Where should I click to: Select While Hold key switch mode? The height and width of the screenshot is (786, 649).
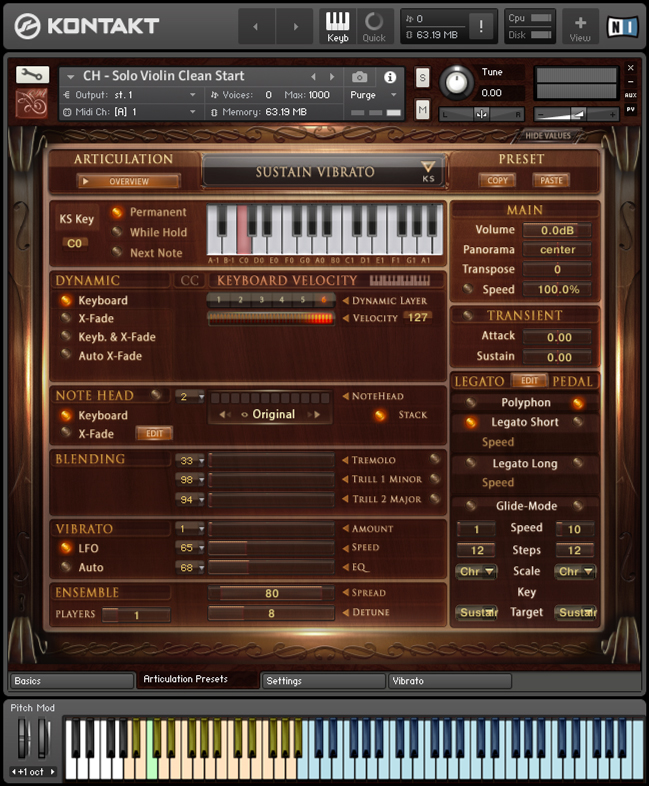[117, 232]
